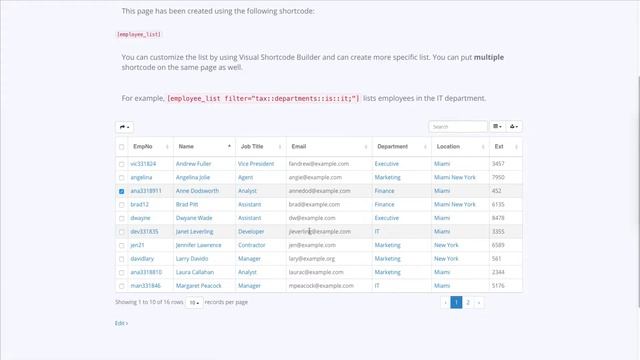
Task: Click email fandrew@example.com cell
Action: (319, 164)
